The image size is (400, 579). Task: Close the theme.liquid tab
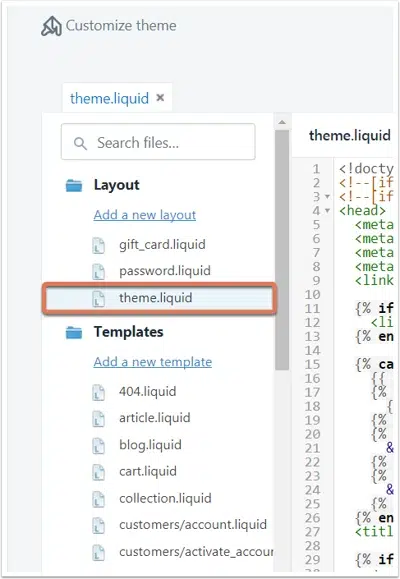click(x=160, y=98)
